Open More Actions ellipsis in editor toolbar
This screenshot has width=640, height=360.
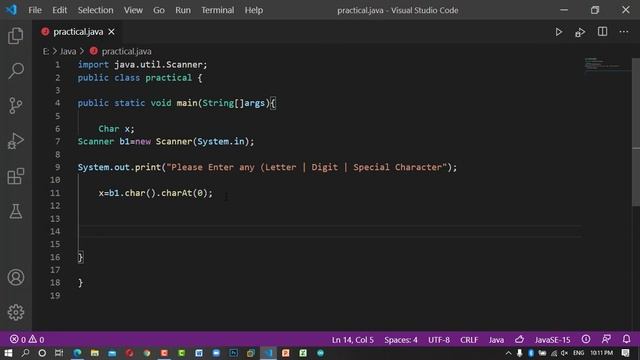point(624,32)
